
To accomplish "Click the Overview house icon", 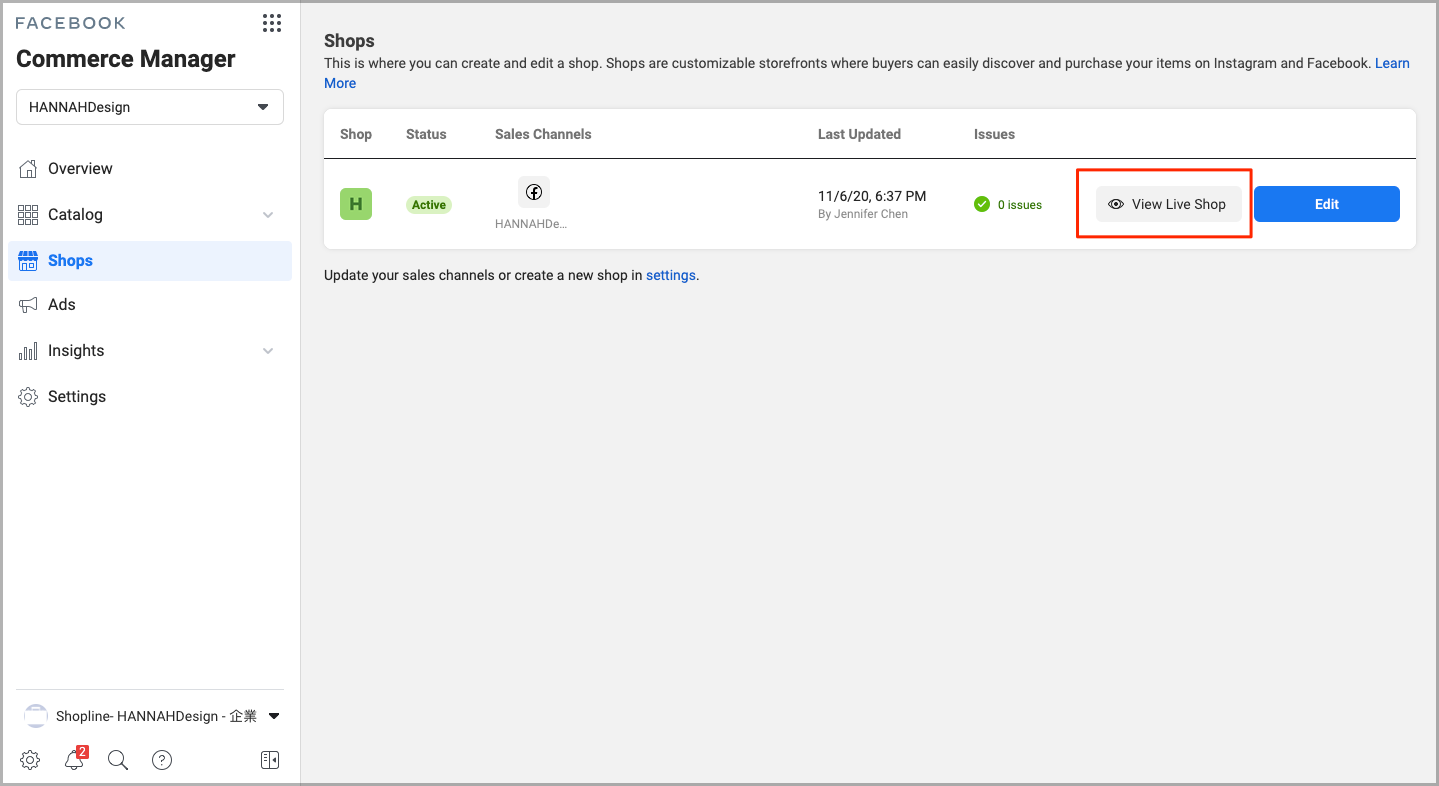I will pyautogui.click(x=28, y=169).
